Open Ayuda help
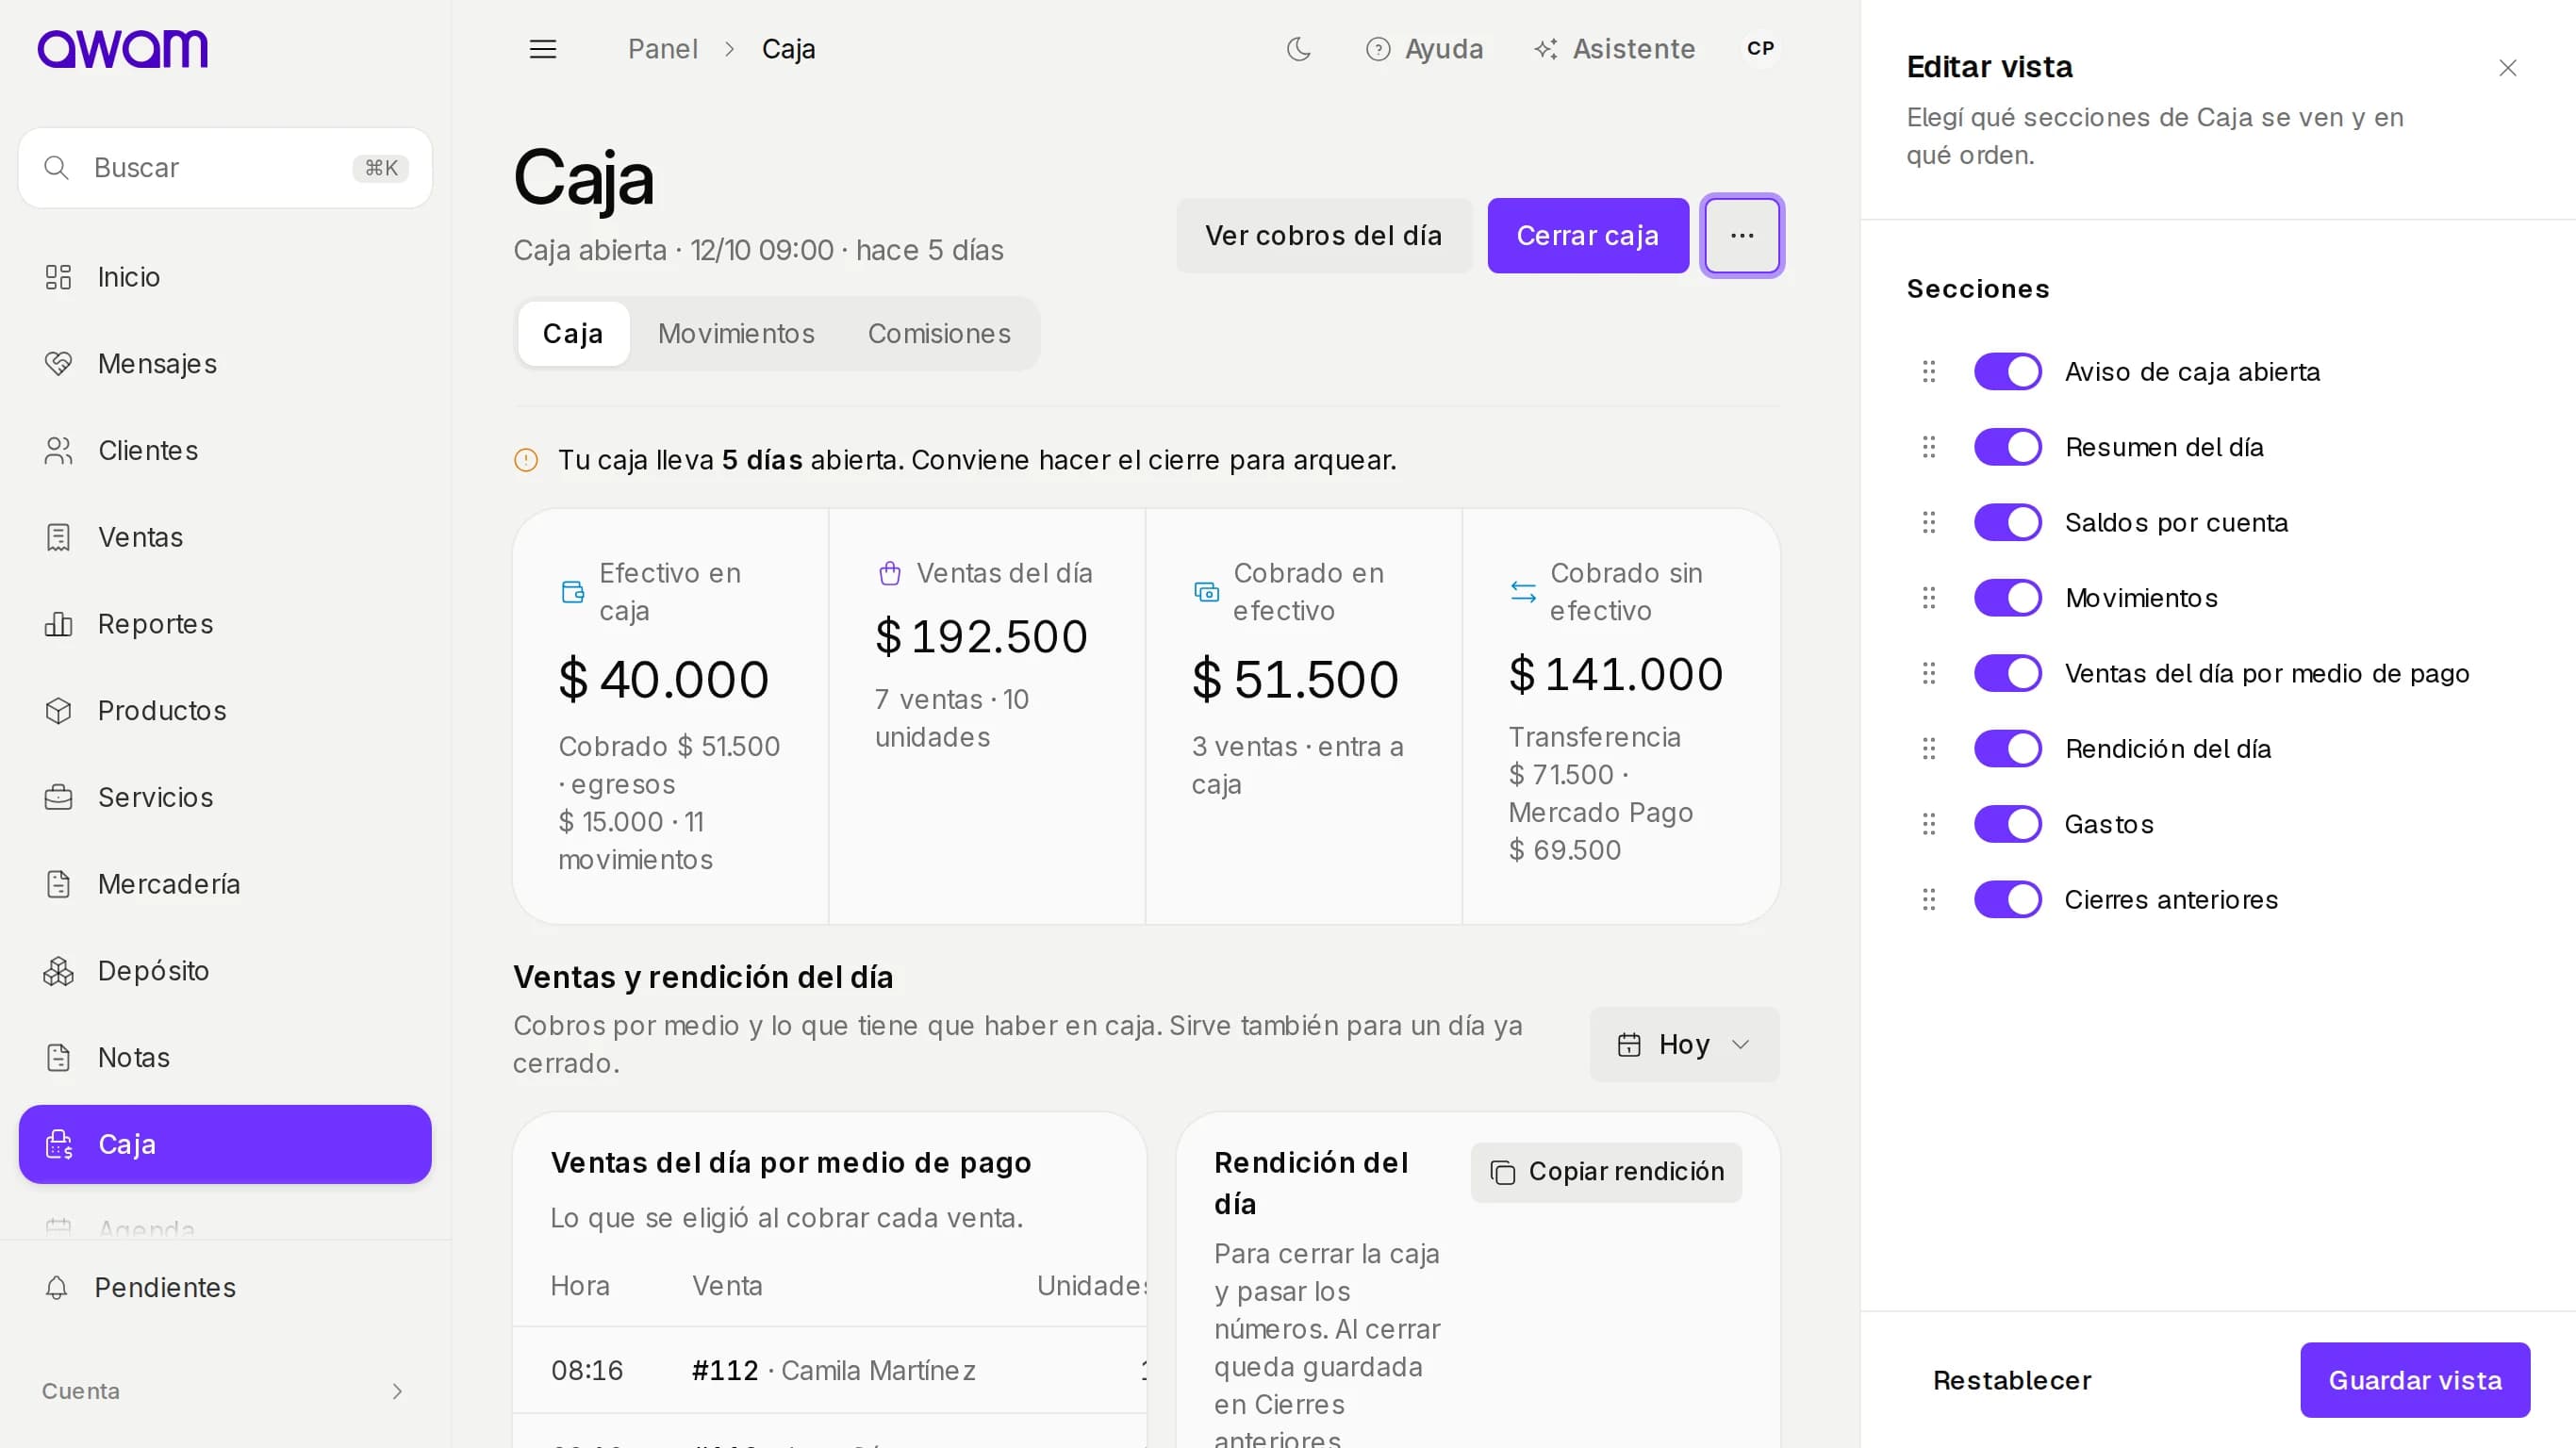 1424,49
